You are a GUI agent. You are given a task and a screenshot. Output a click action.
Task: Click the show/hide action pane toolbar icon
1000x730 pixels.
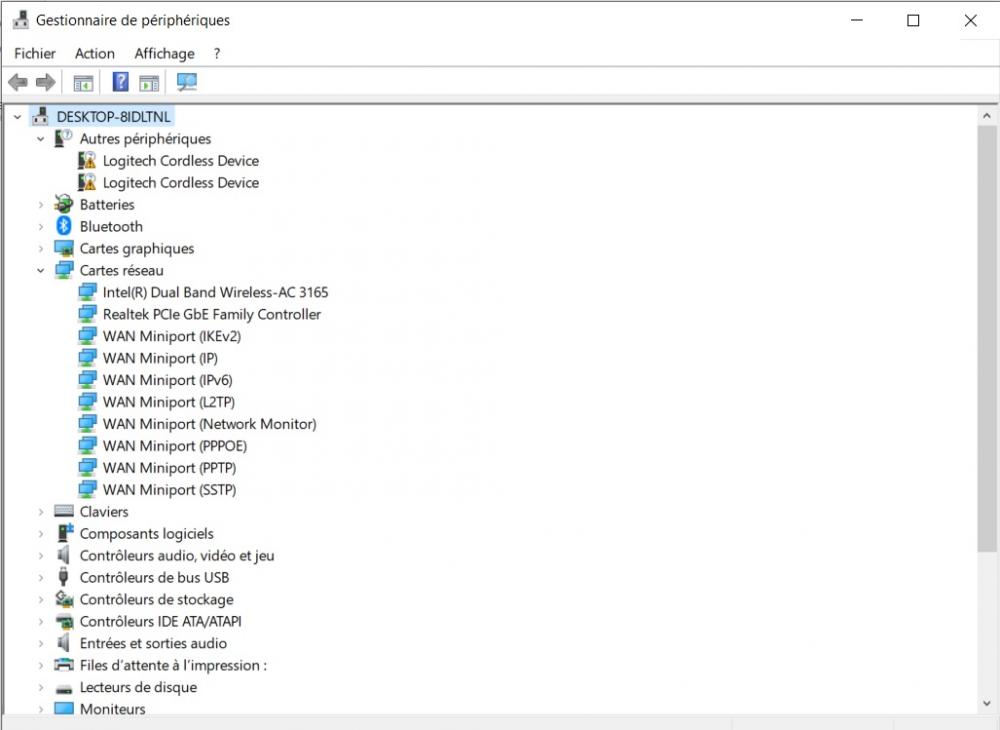coord(149,82)
